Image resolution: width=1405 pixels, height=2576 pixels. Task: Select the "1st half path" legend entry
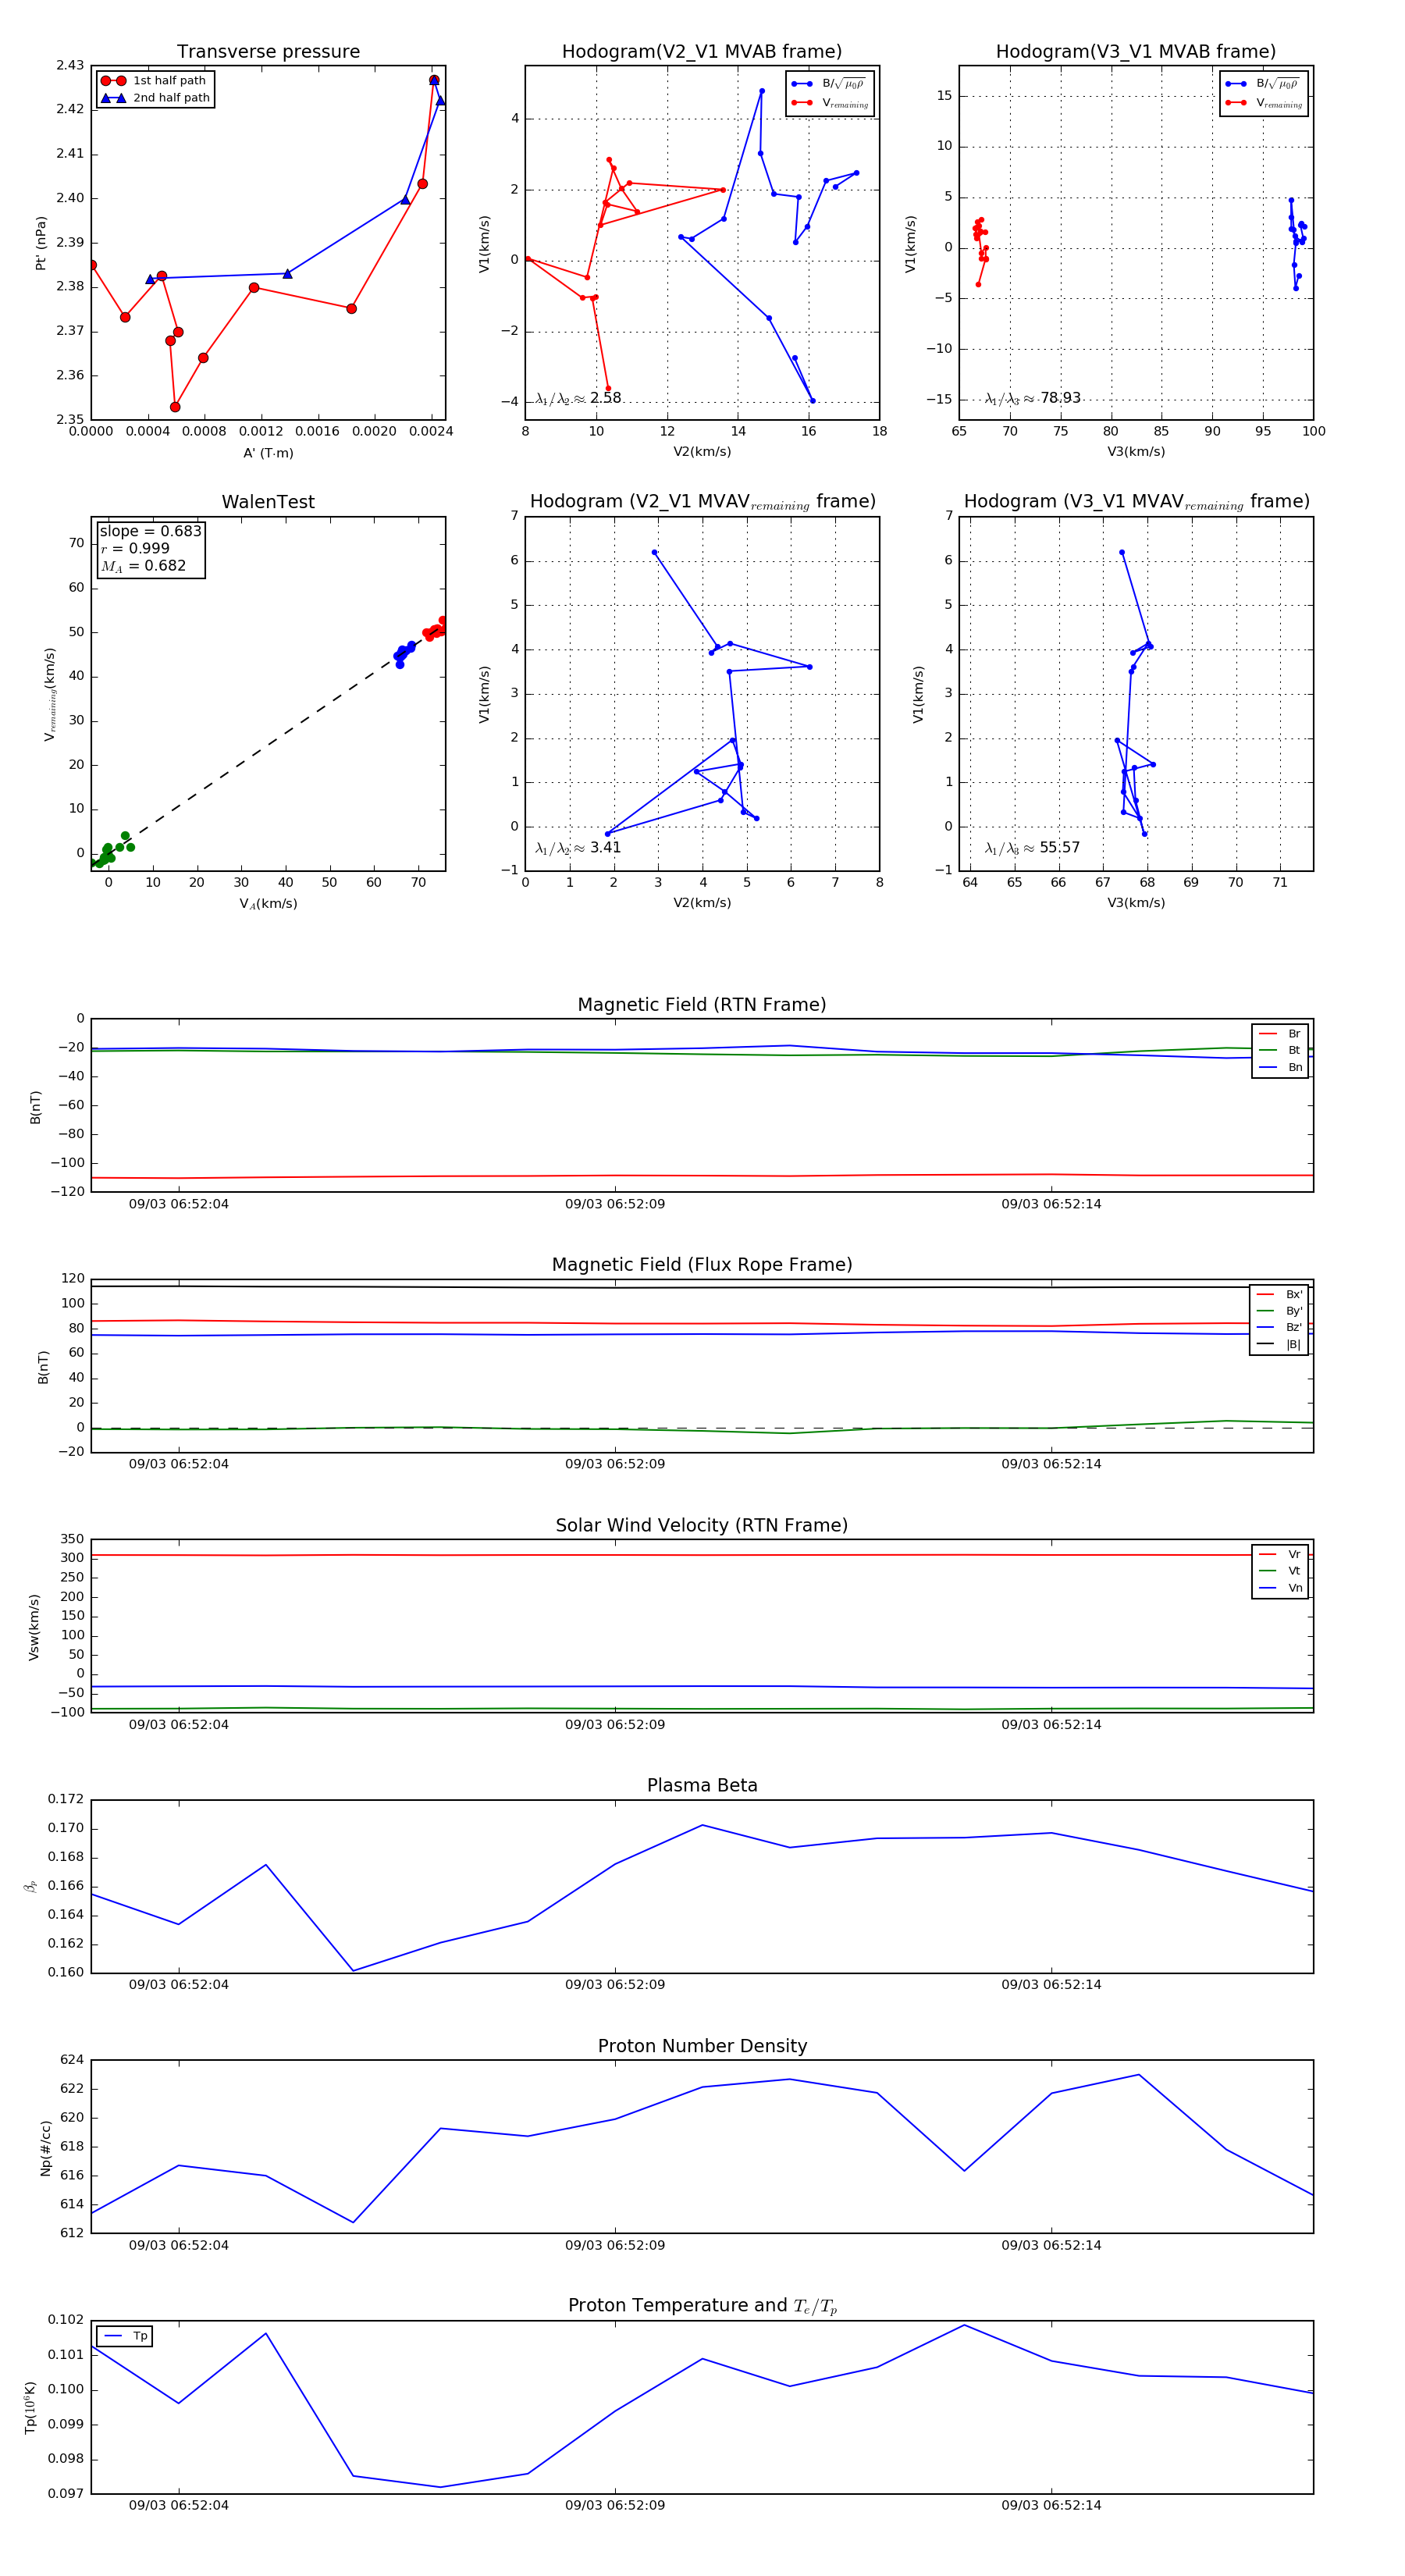tap(154, 81)
